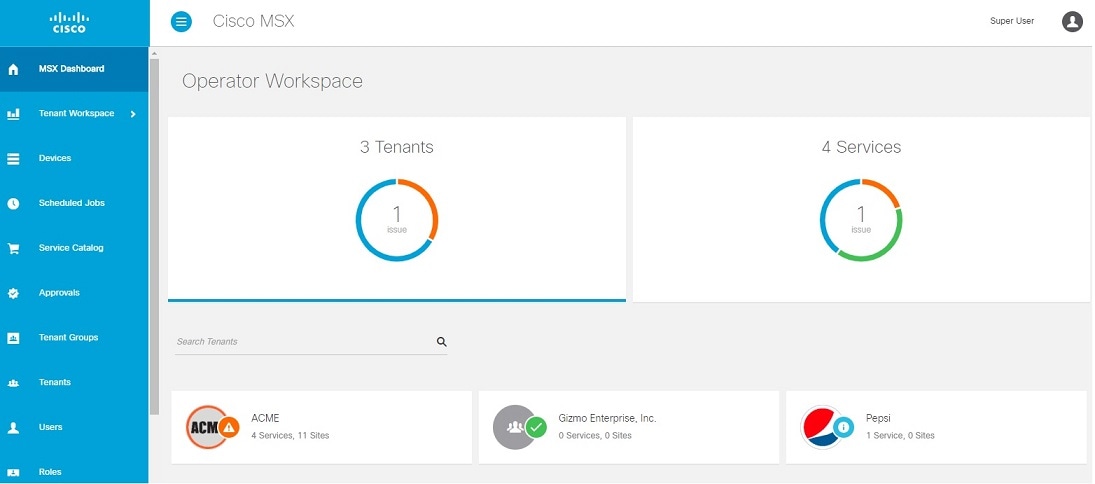The height and width of the screenshot is (484, 1095).
Task: Open Users menu item
Action: click(74, 427)
